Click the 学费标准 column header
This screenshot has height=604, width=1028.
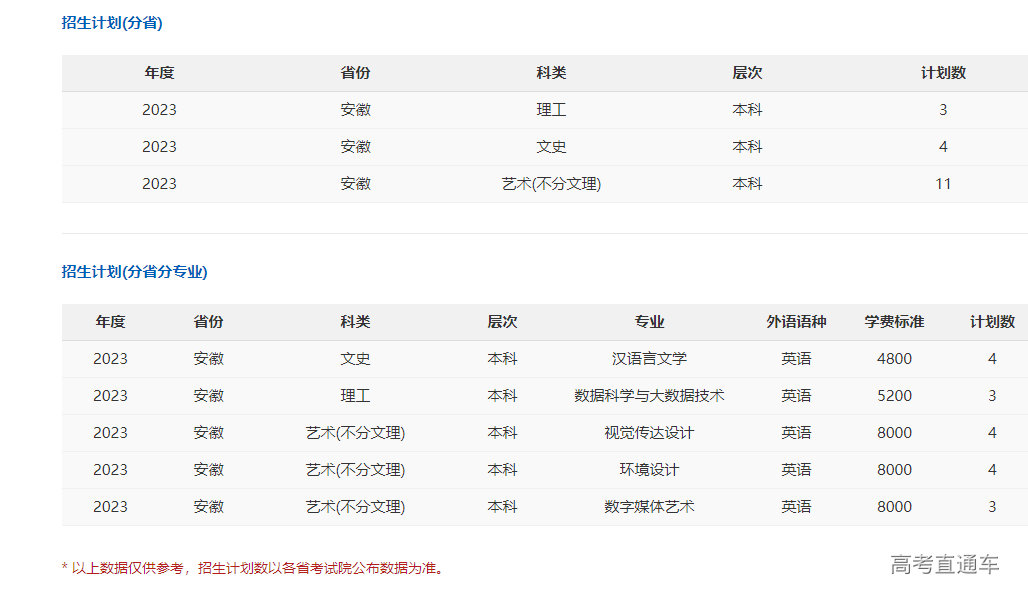coord(894,321)
